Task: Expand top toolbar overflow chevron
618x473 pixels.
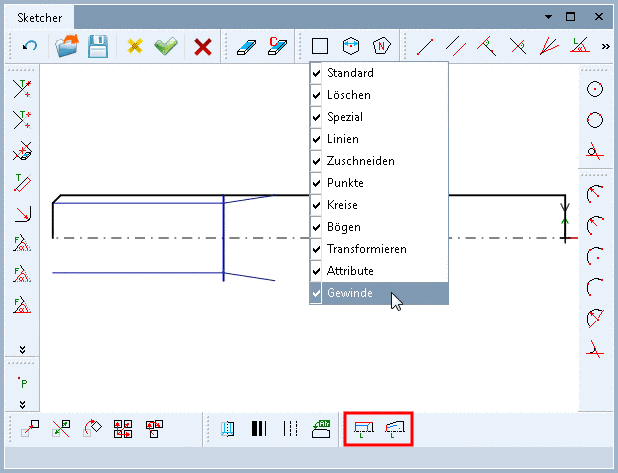Action: coord(605,47)
